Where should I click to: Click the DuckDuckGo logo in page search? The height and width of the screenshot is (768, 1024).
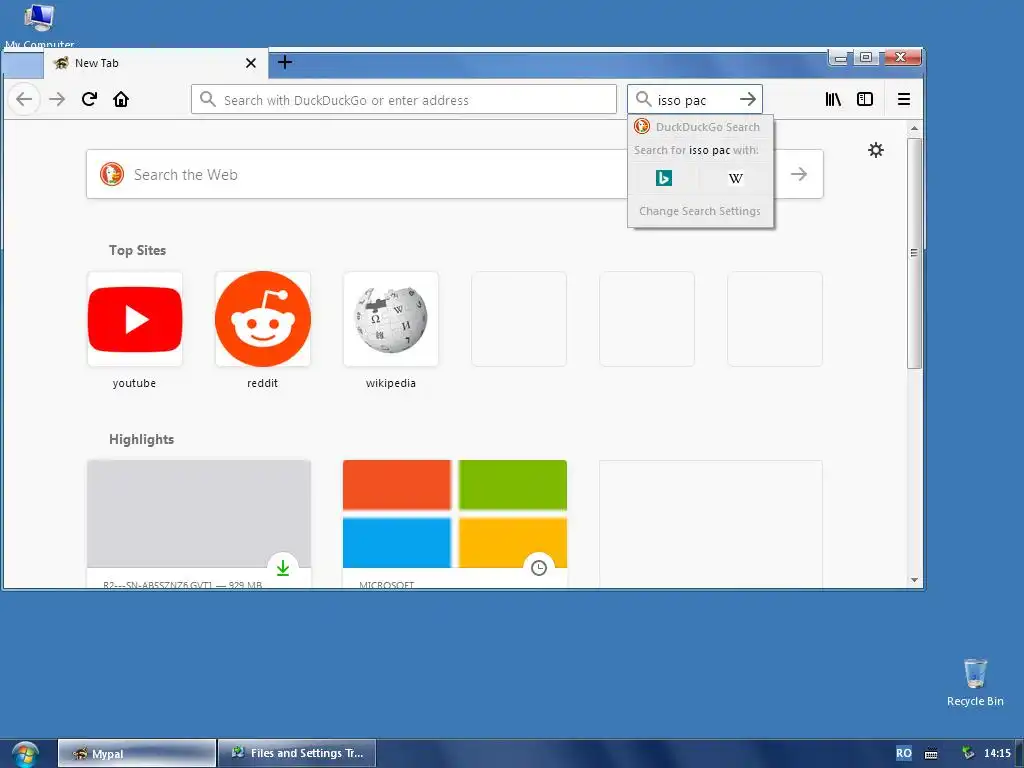112,174
